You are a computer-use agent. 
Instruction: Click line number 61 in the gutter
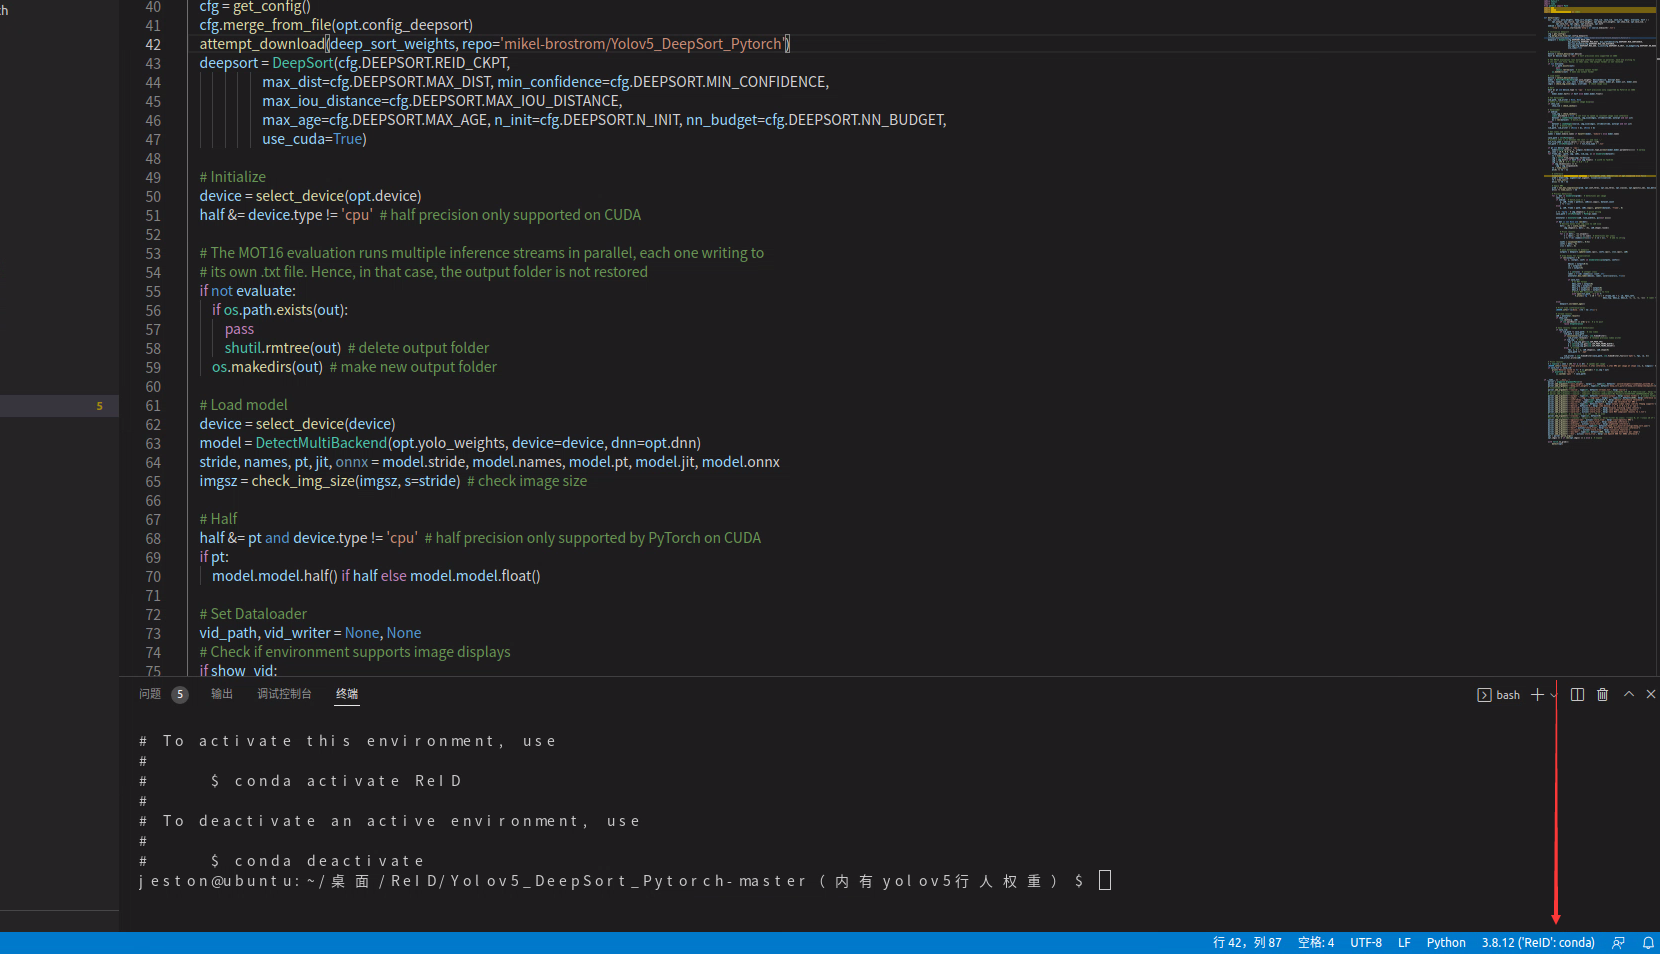[153, 405]
